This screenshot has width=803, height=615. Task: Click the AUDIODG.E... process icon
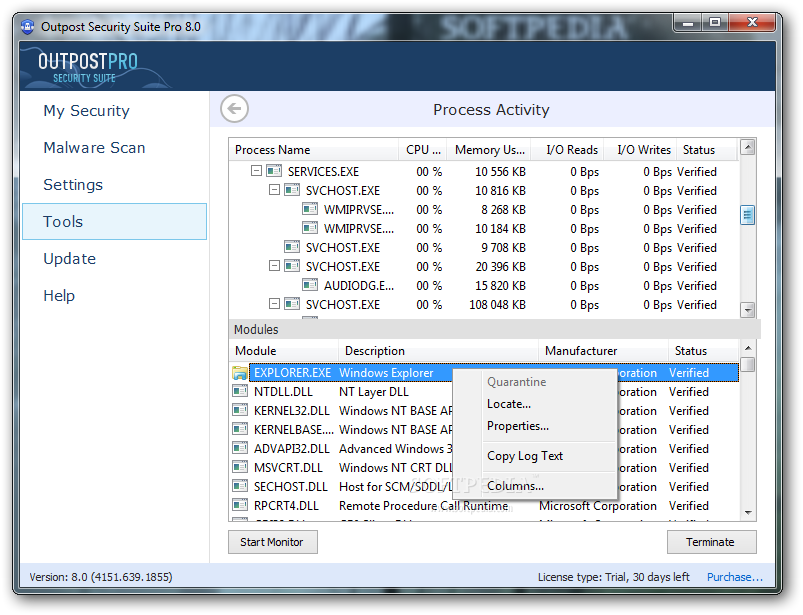pos(310,285)
